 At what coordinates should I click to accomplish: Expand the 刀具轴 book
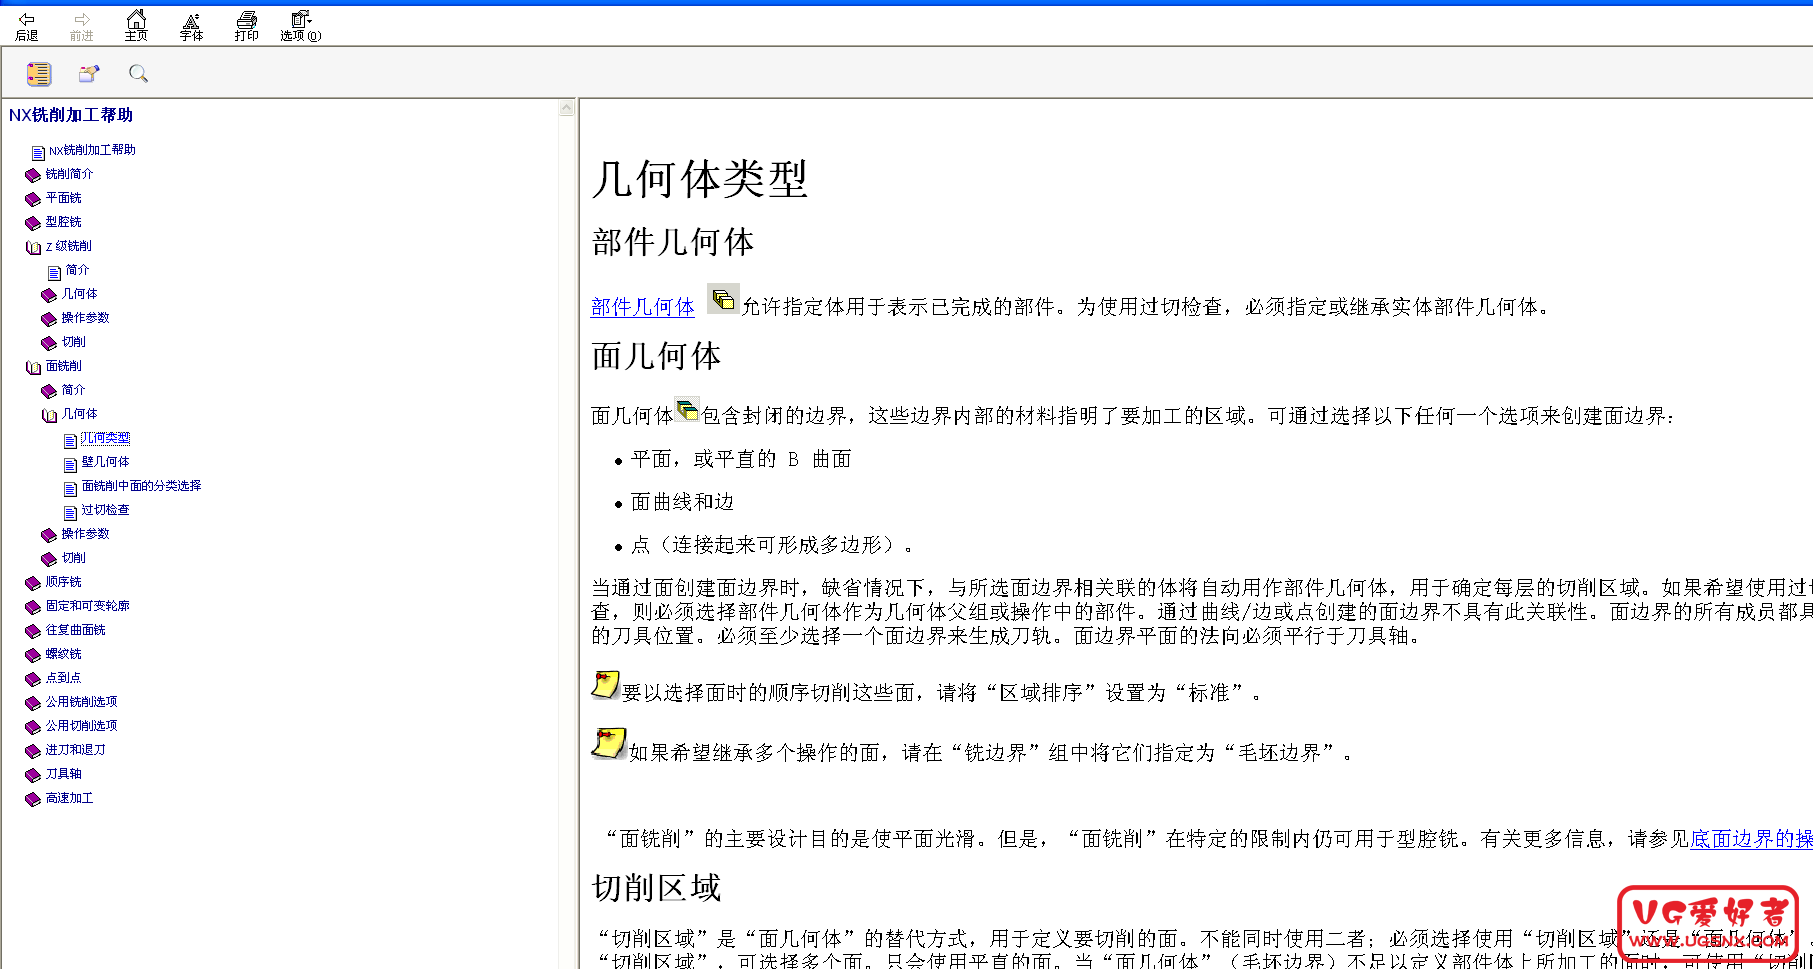coord(63,774)
